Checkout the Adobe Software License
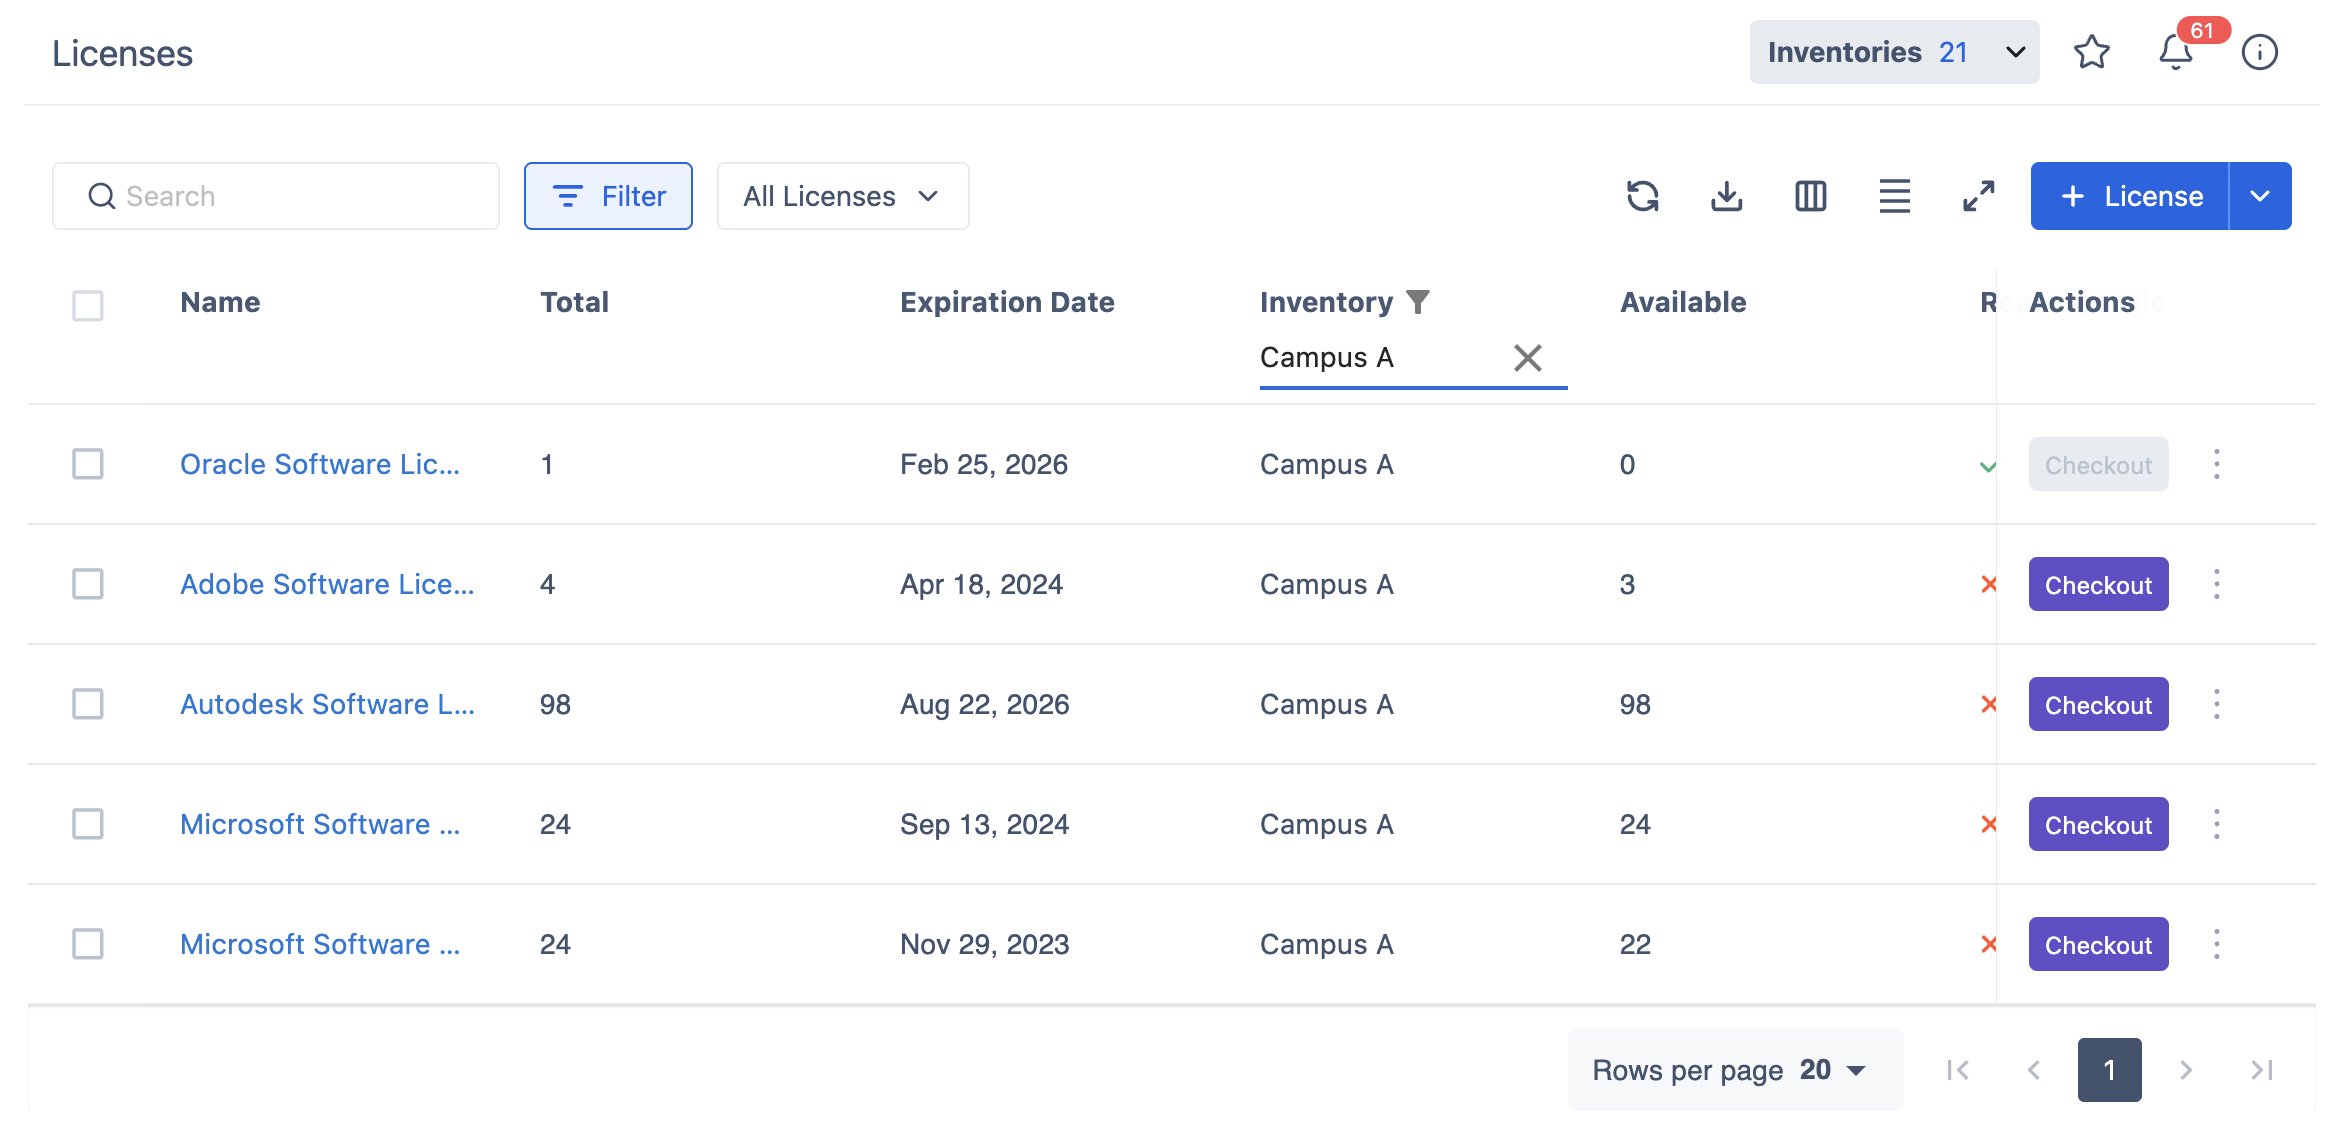This screenshot has width=2340, height=1134. coord(2097,584)
